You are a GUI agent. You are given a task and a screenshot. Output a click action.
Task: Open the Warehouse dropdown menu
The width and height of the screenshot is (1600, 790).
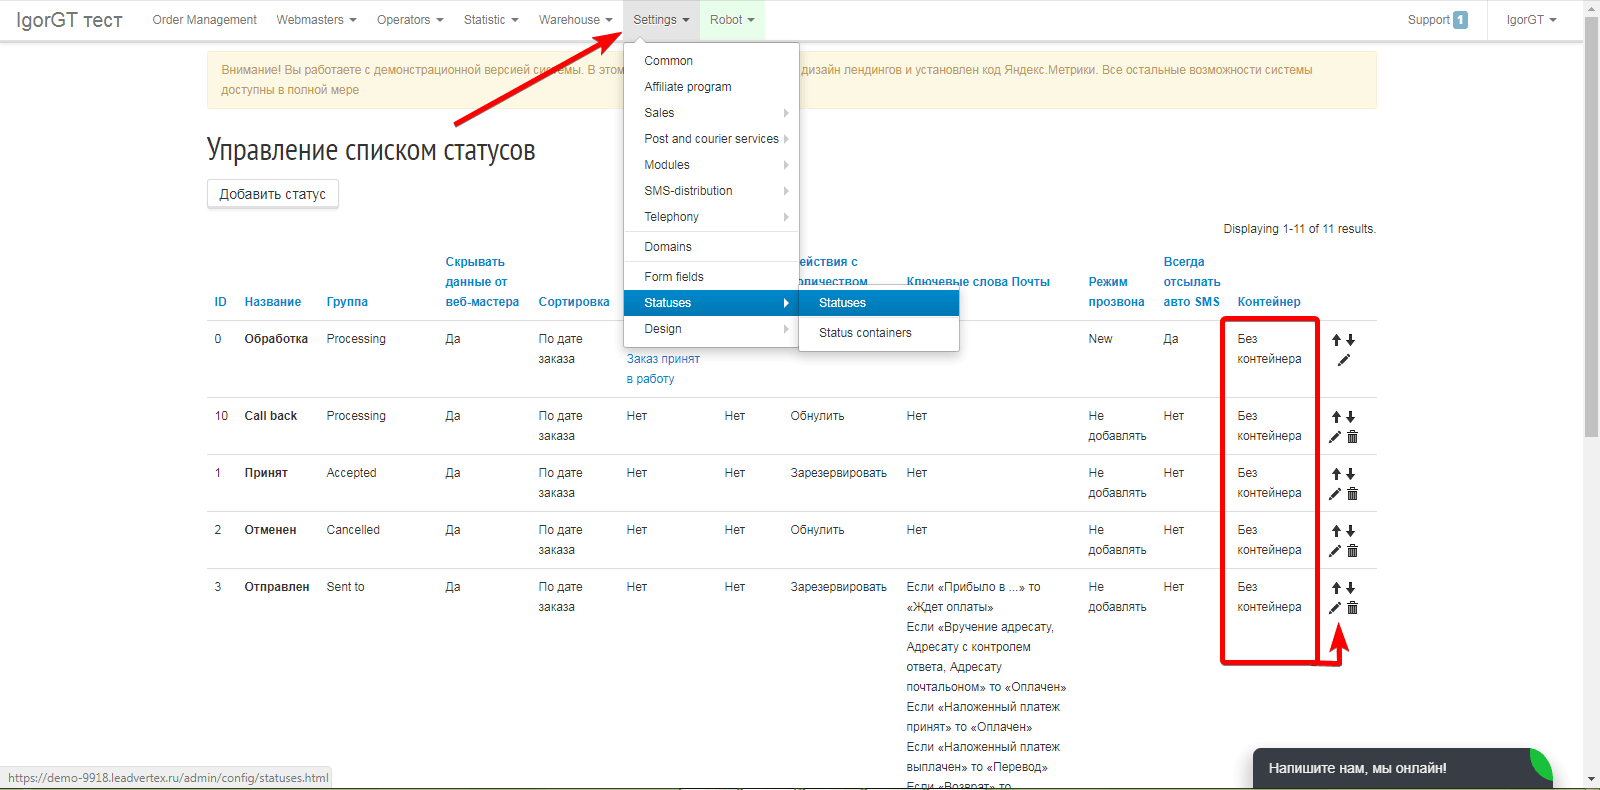(575, 20)
